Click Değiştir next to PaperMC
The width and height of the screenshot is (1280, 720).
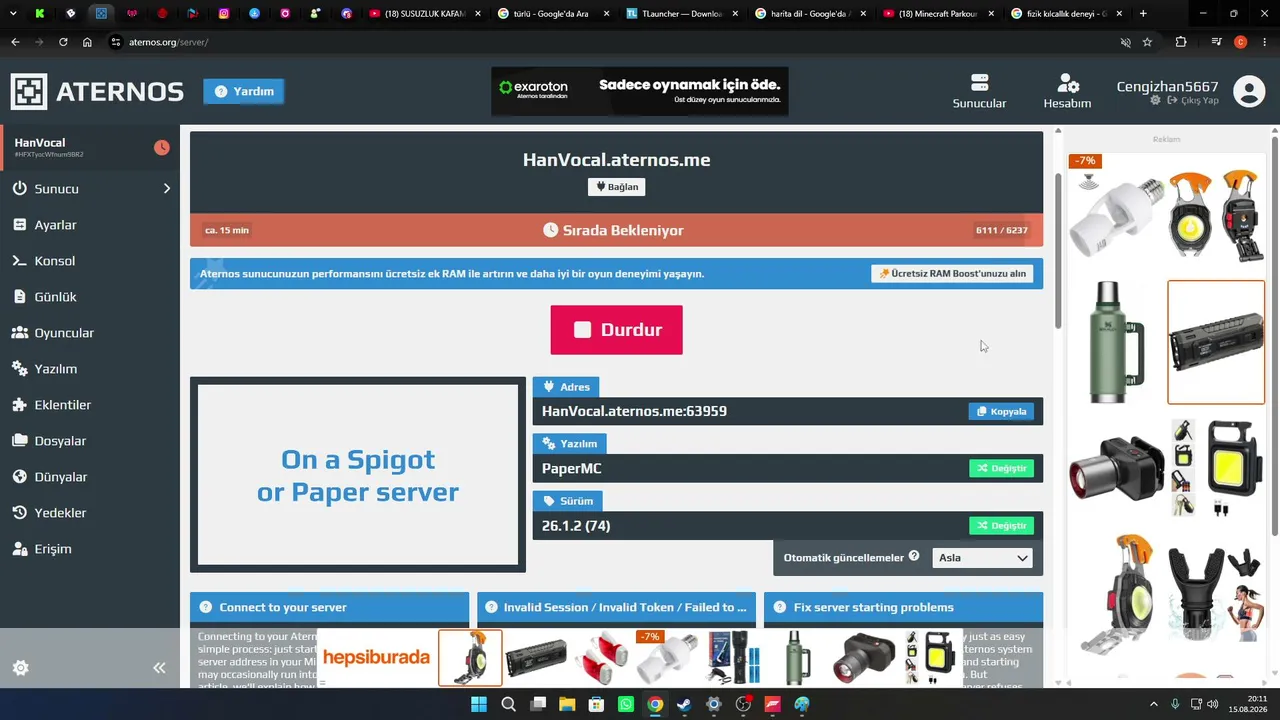click(1001, 468)
